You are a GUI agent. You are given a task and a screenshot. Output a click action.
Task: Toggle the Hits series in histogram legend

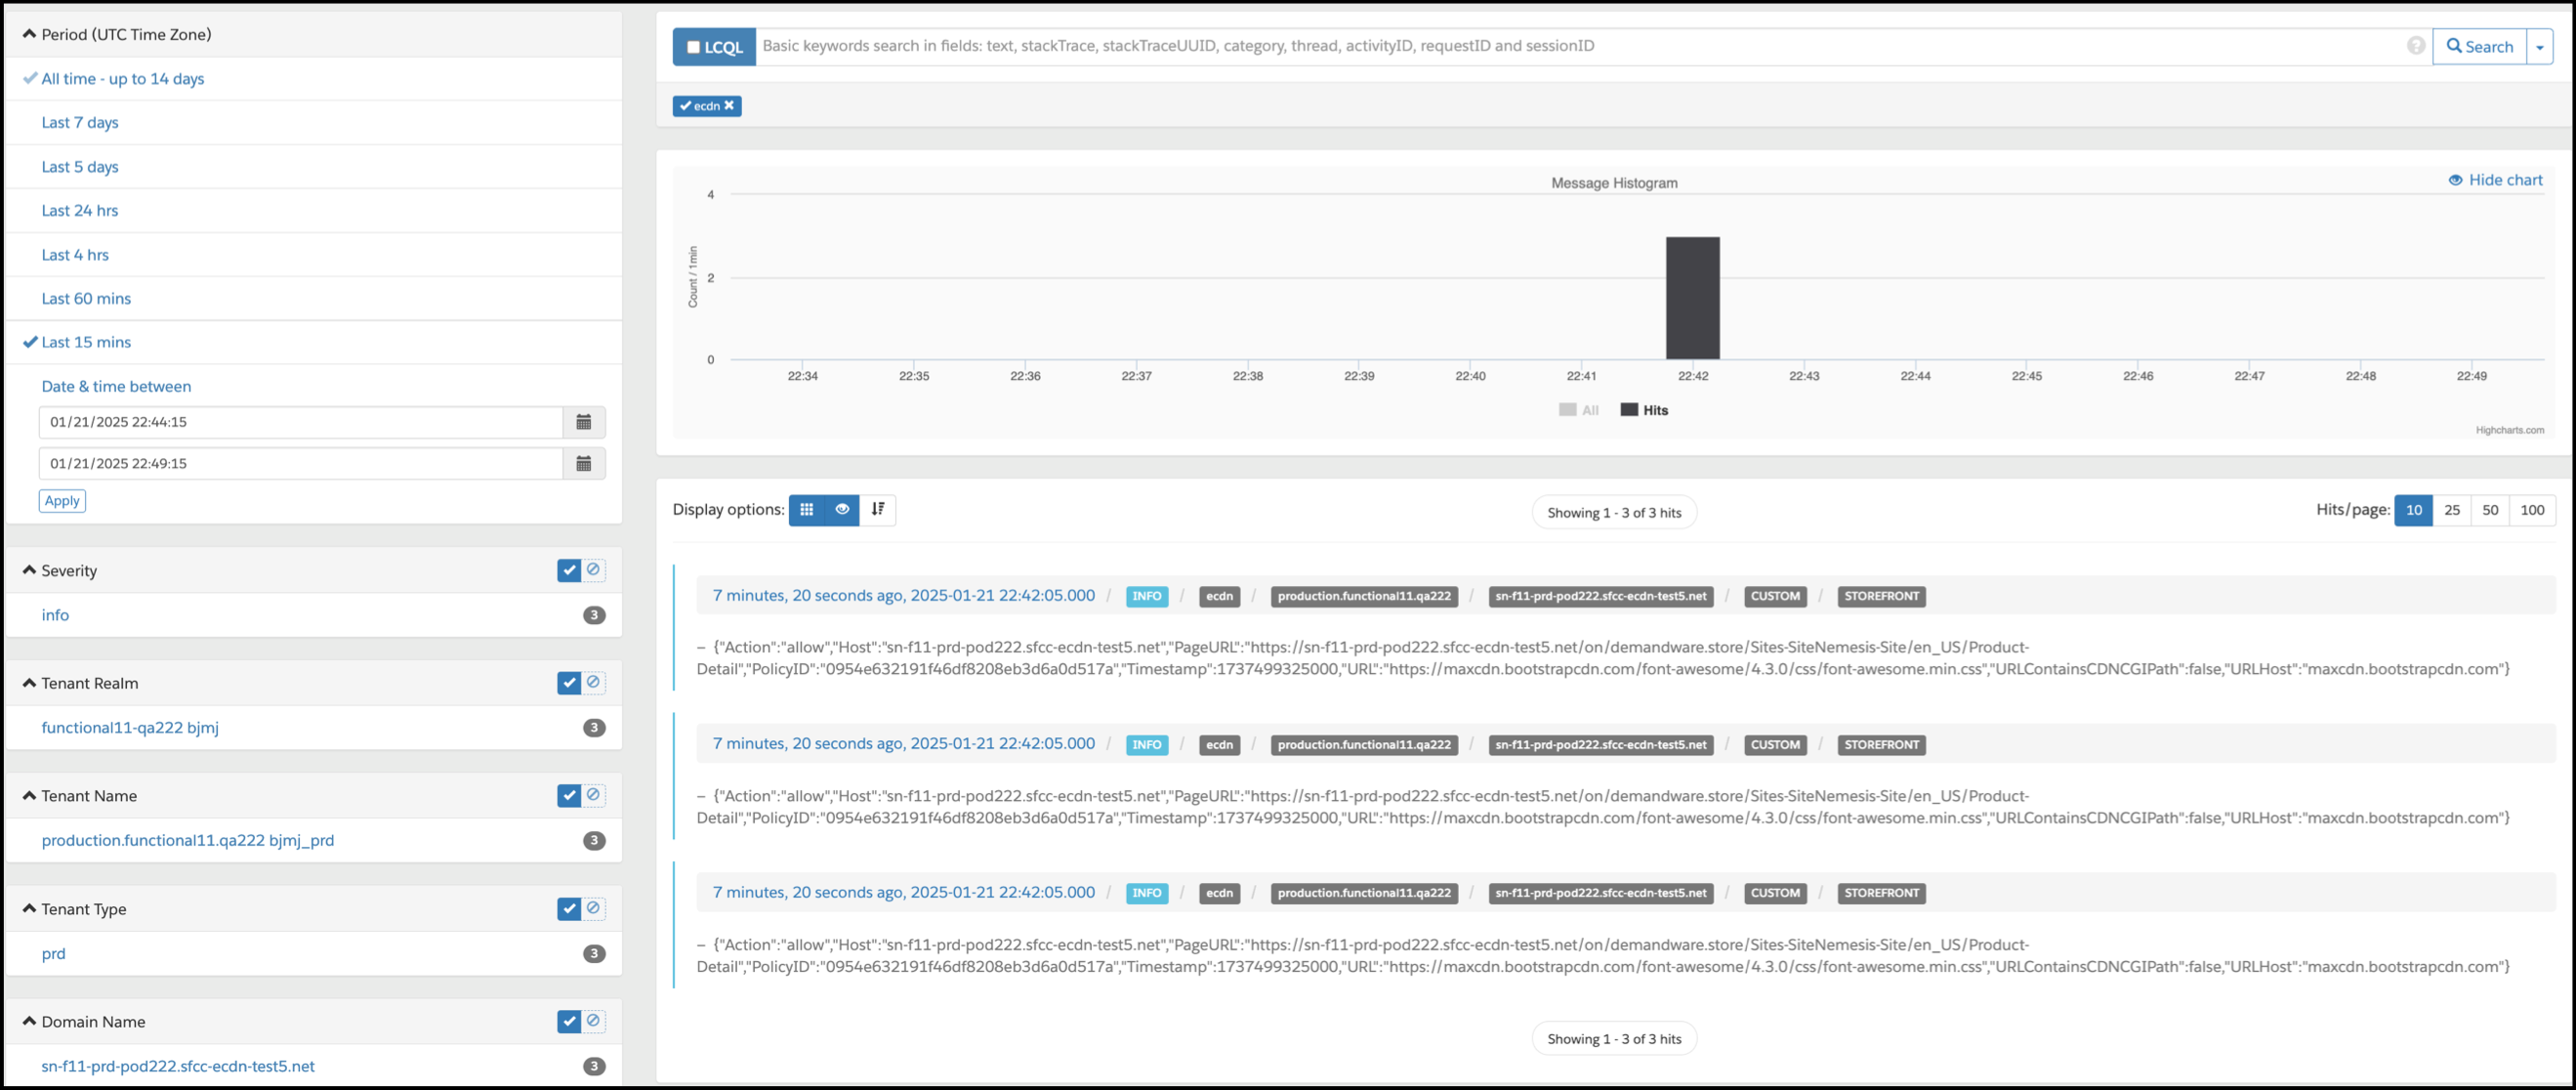tap(1644, 410)
